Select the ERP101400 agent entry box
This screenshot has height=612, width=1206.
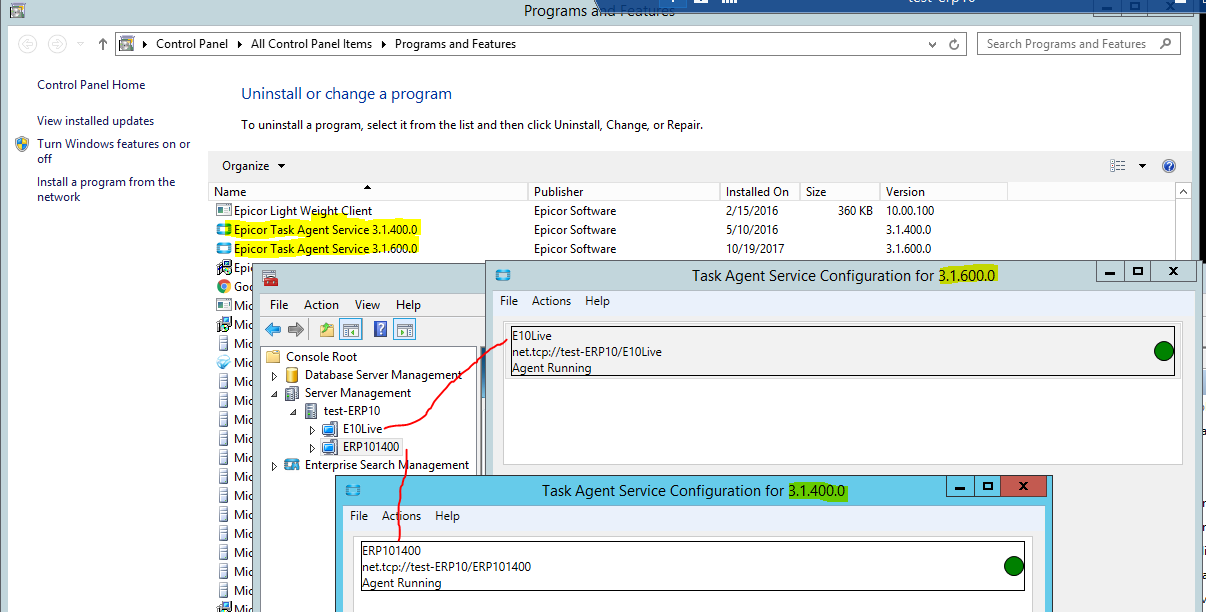click(693, 567)
